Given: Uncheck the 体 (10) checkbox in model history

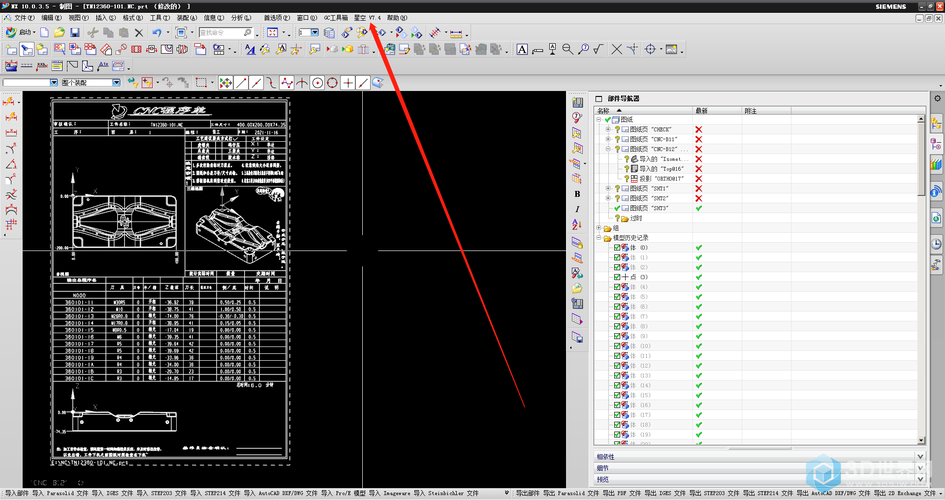Looking at the screenshot, I should 617,346.
